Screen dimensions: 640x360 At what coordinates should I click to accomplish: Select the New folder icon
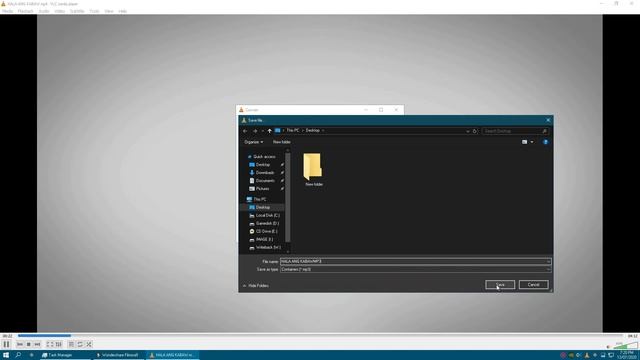(313, 169)
